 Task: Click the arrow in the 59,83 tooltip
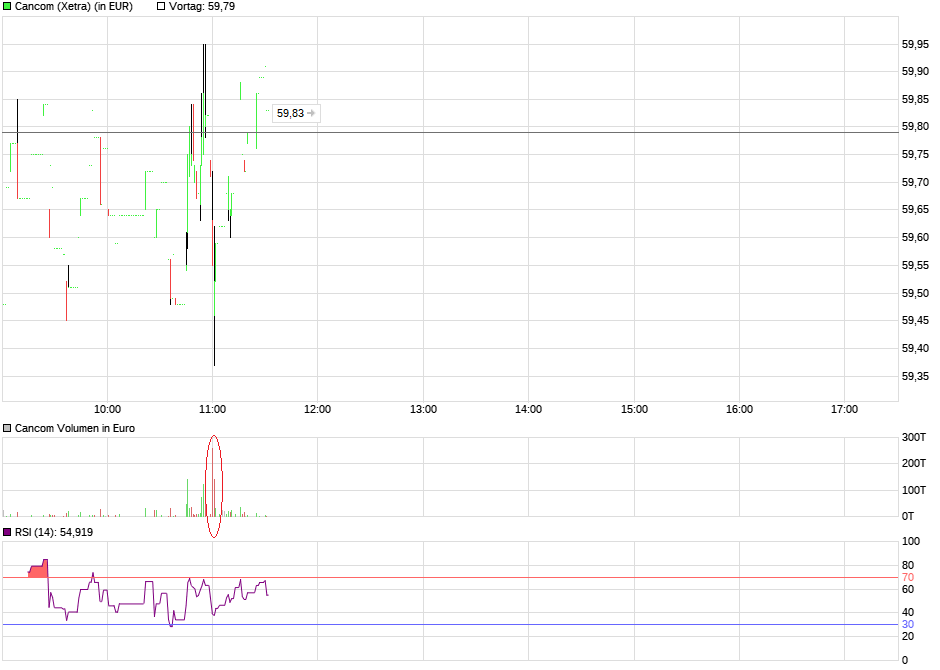[311, 113]
